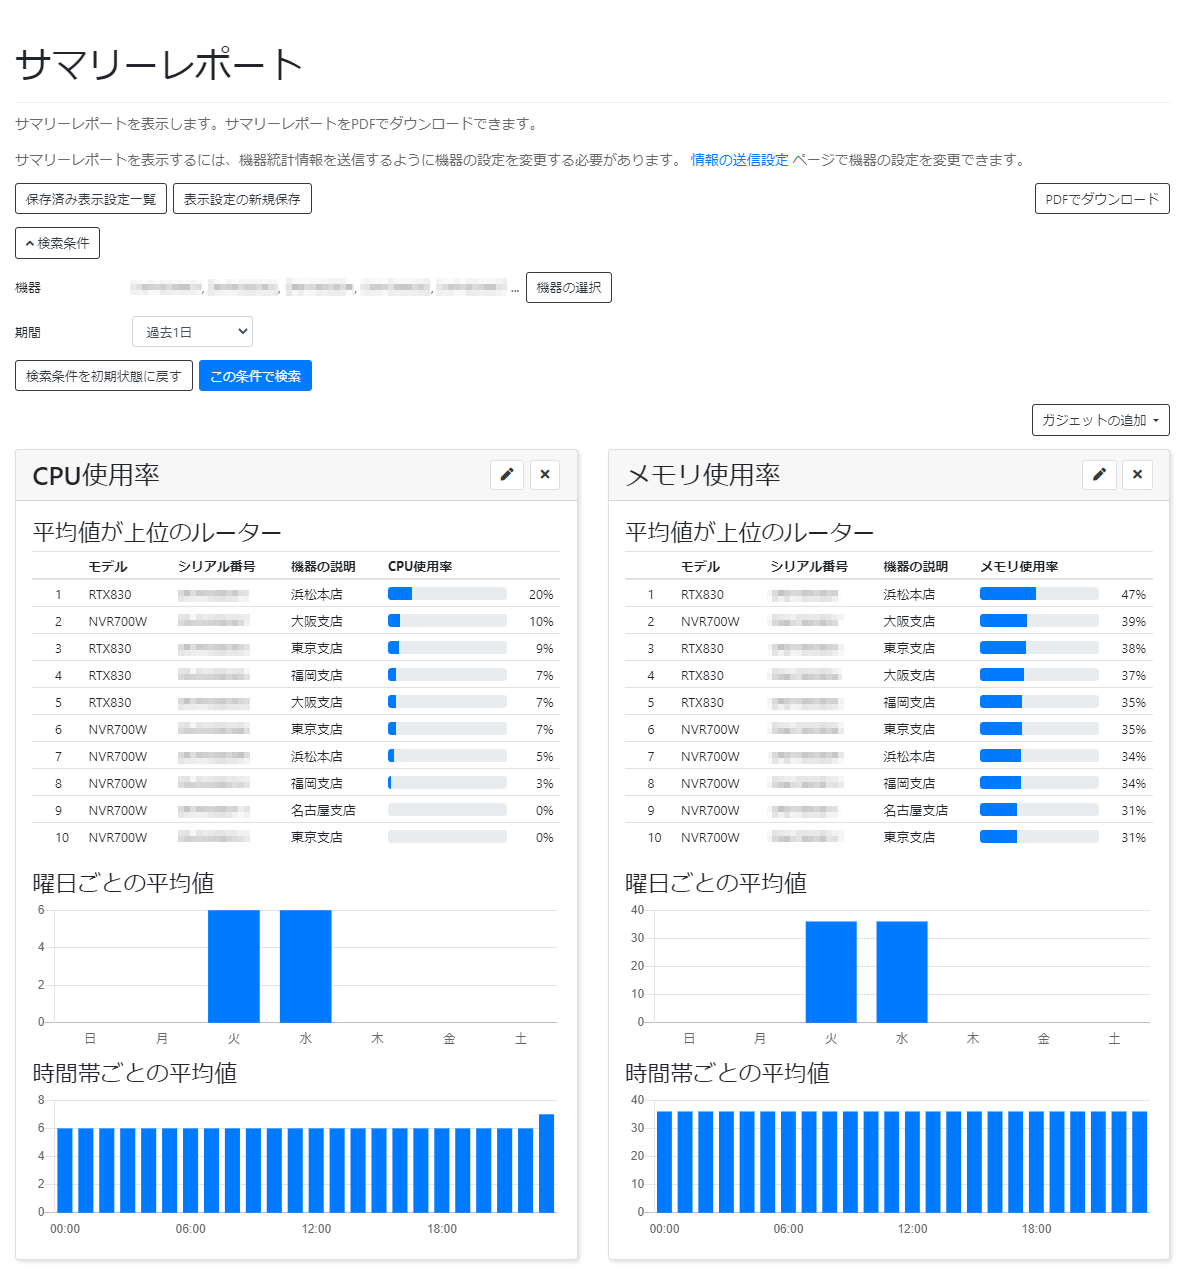Edit the CPU使用率 gadget with pencil icon

coord(507,475)
